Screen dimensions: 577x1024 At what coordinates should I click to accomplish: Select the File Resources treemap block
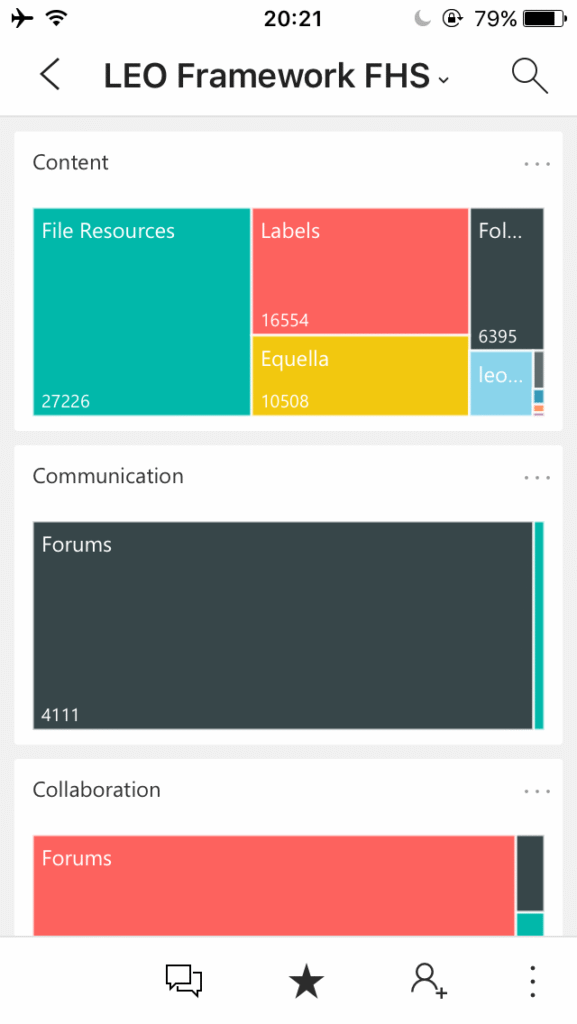click(x=142, y=312)
